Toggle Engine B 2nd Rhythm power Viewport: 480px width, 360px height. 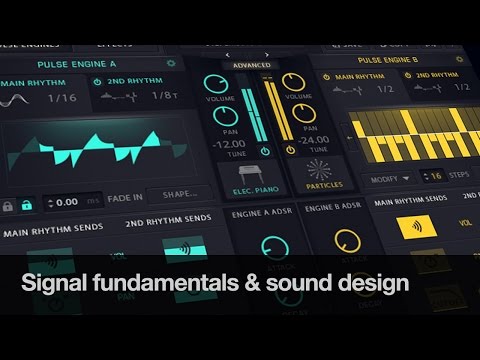(x=408, y=75)
